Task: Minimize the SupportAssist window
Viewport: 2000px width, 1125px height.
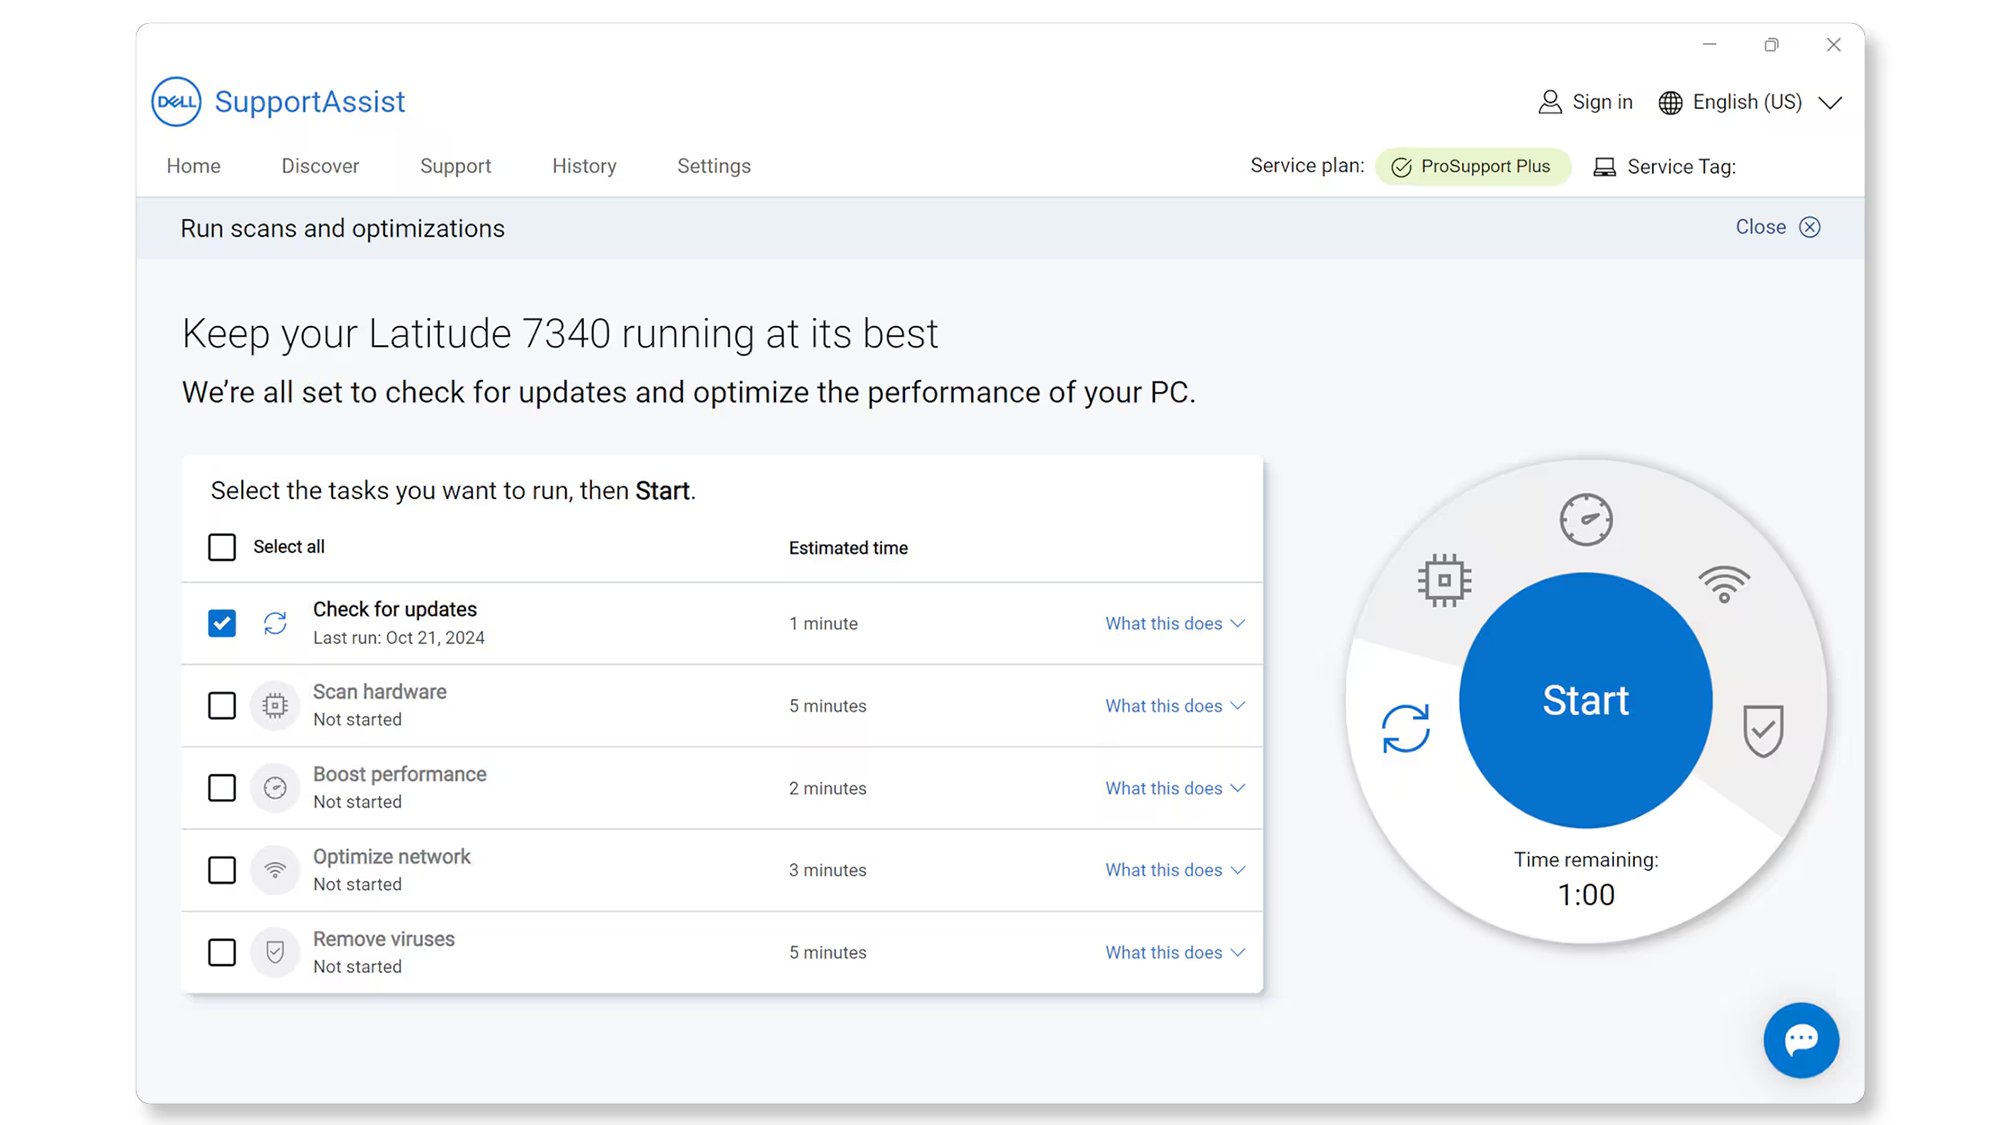Action: pyautogui.click(x=1709, y=45)
